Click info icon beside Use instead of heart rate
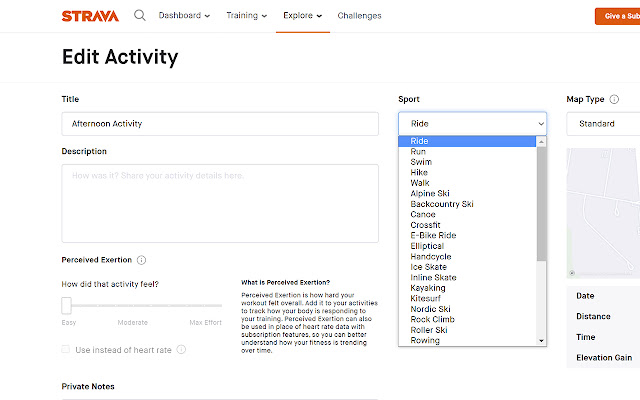The width and height of the screenshot is (640, 400). (x=181, y=349)
